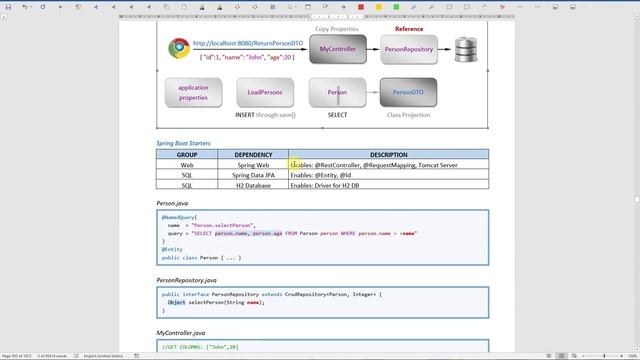The height and width of the screenshot is (360, 640).
Task: Click the language indicator in status bar
Action: [x=103, y=356]
